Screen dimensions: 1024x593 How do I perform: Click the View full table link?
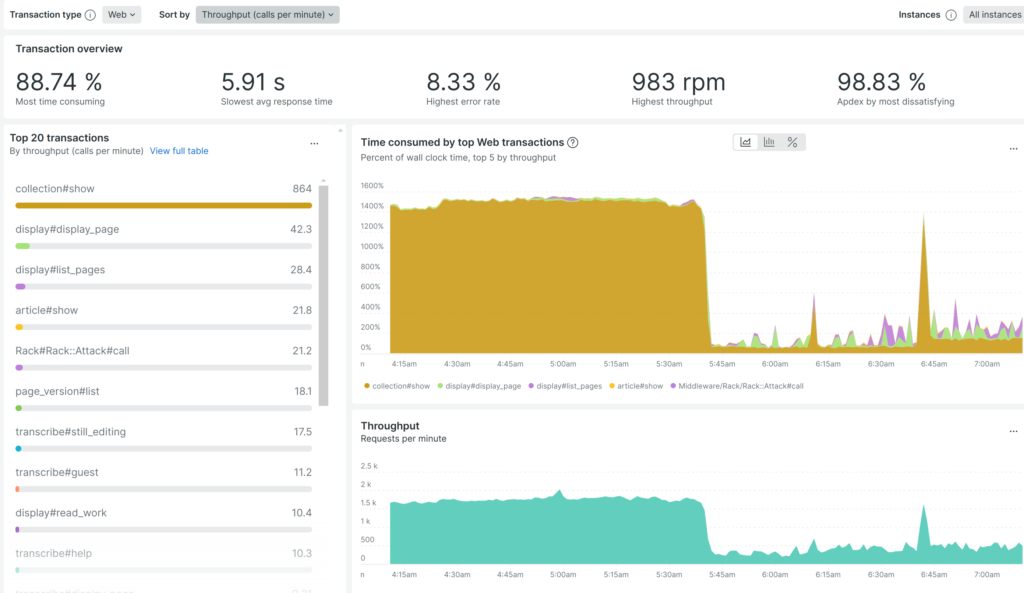[179, 151]
